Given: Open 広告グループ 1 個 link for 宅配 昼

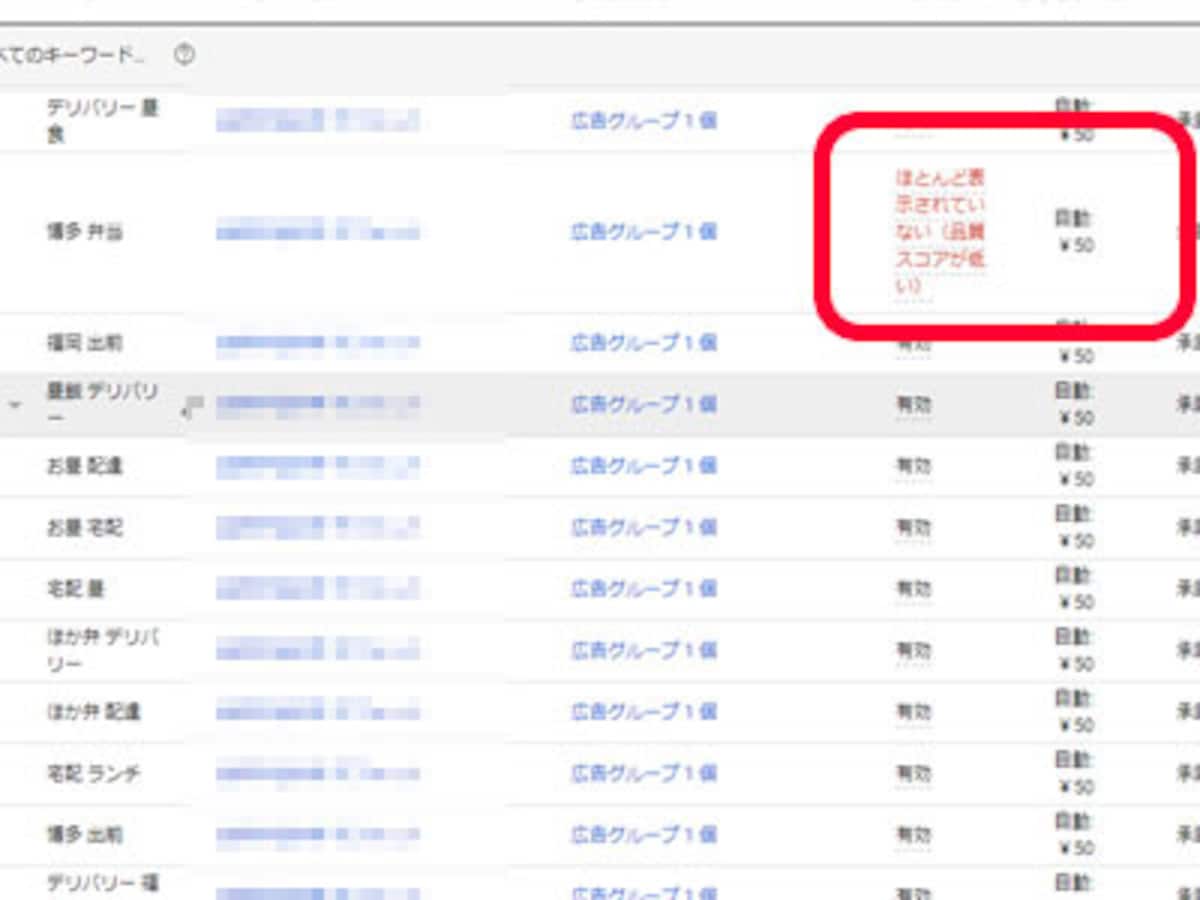Looking at the screenshot, I should pyautogui.click(x=644, y=589).
